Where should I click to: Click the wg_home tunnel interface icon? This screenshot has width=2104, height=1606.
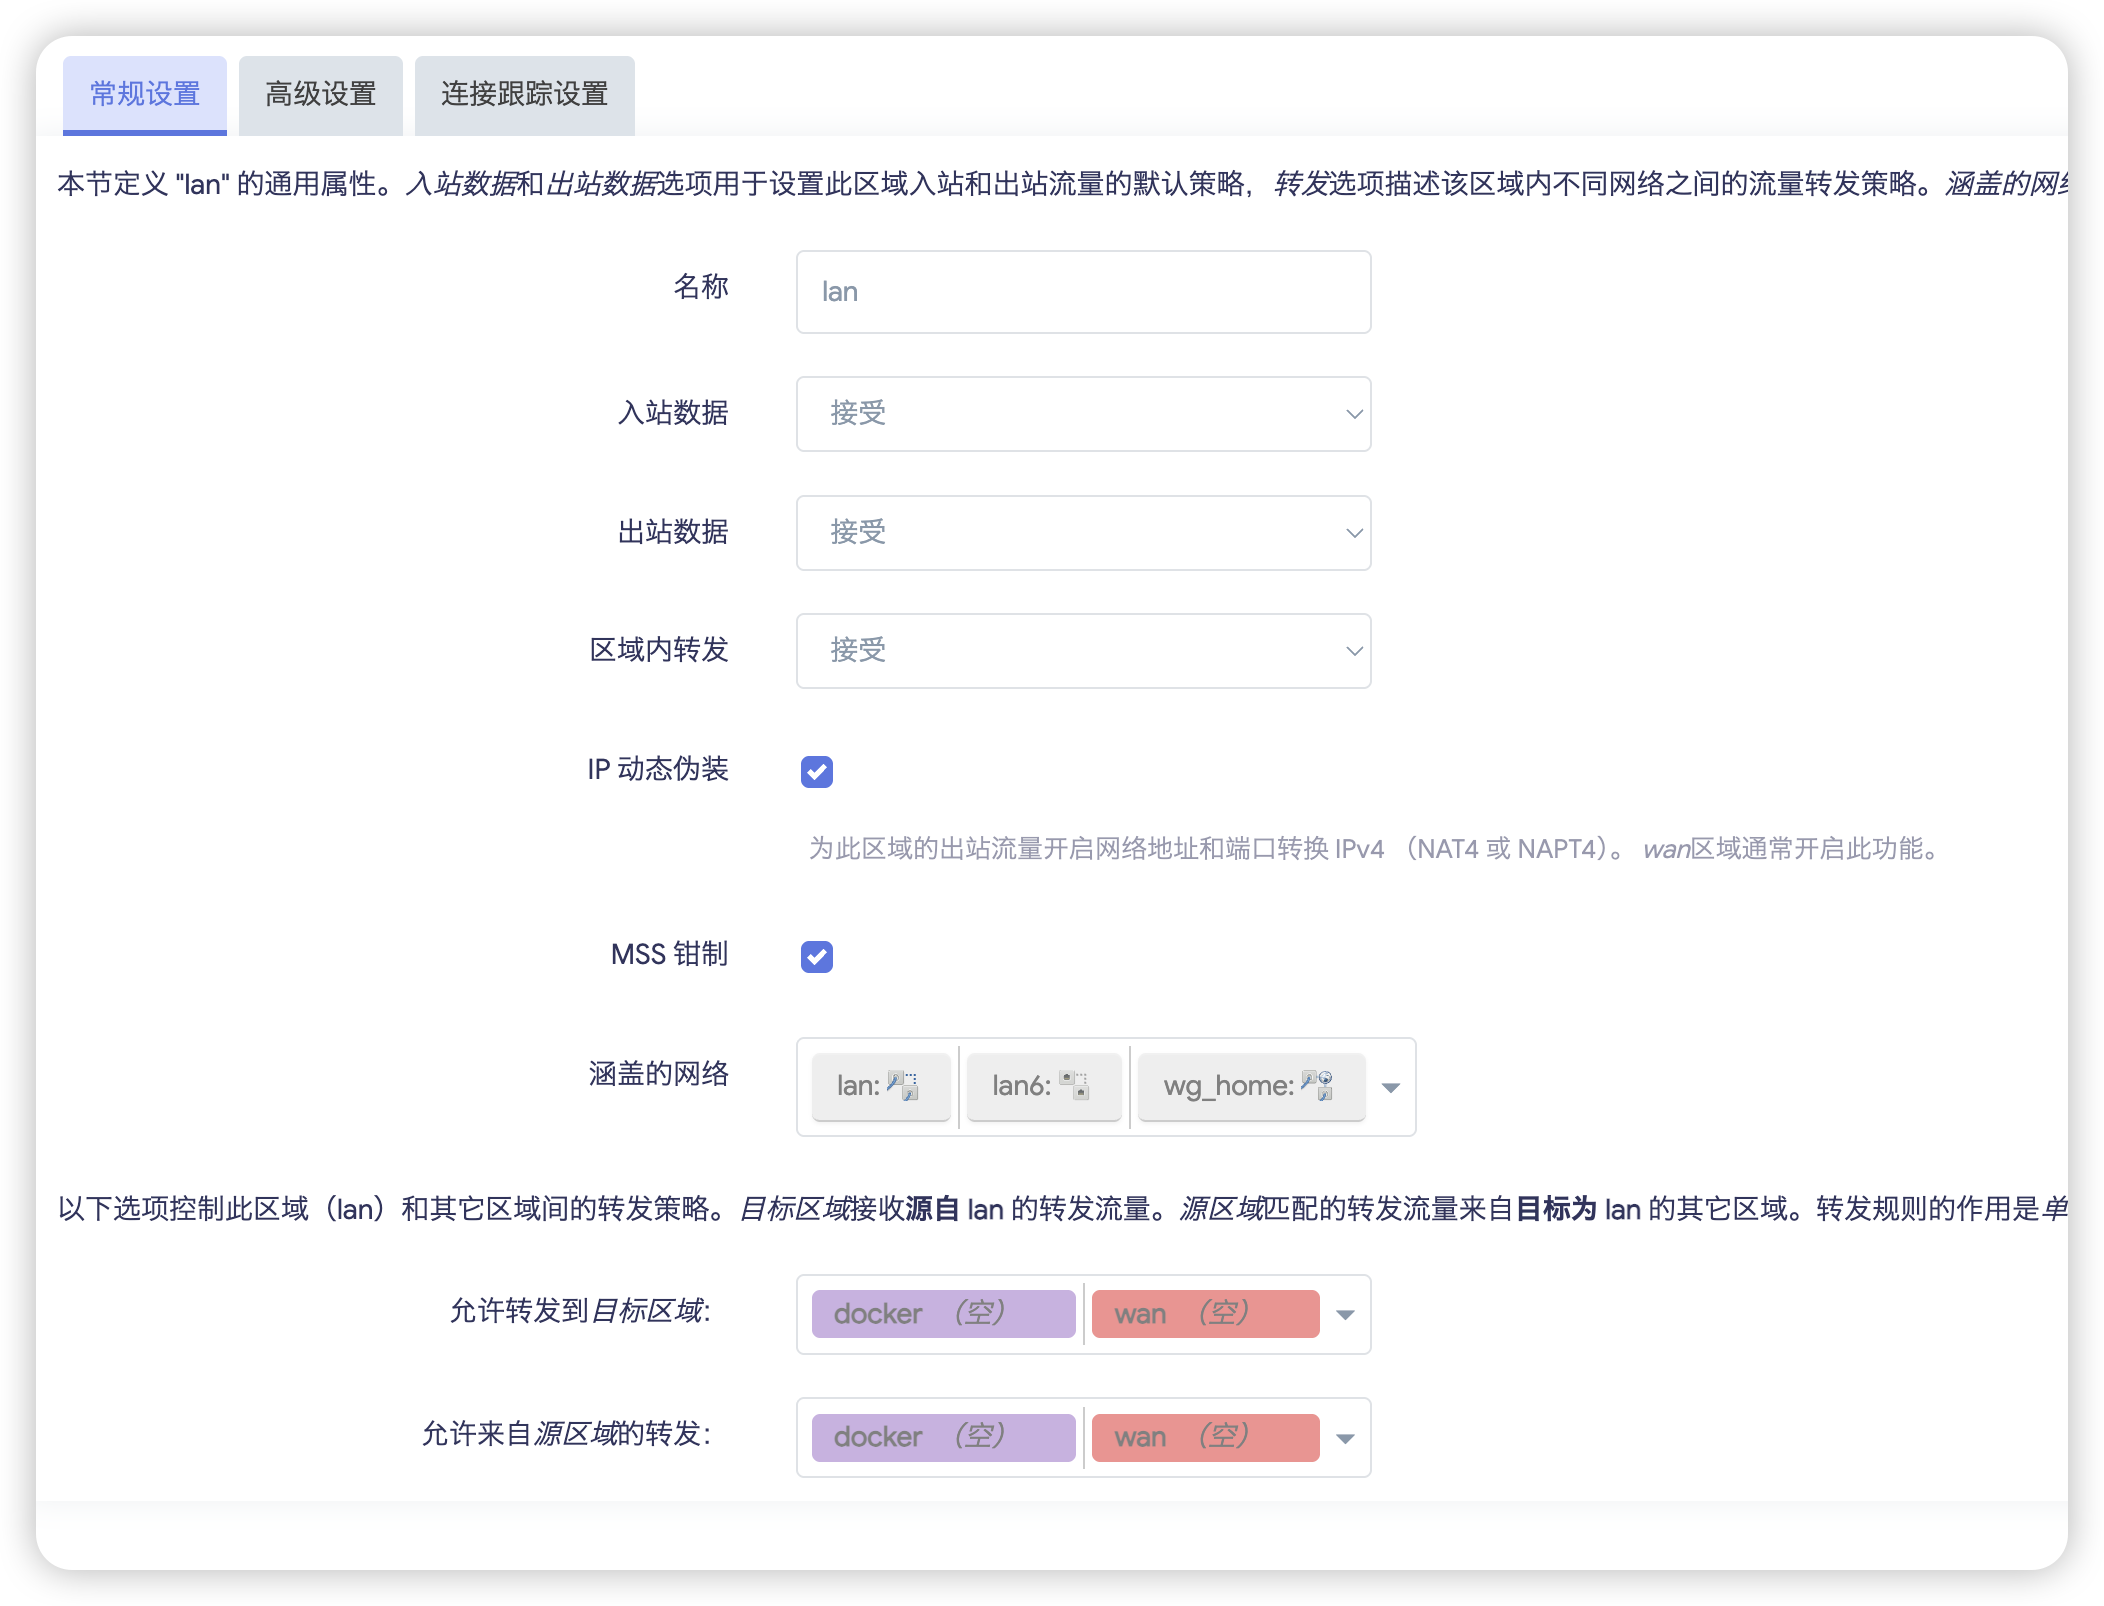point(1317,1085)
